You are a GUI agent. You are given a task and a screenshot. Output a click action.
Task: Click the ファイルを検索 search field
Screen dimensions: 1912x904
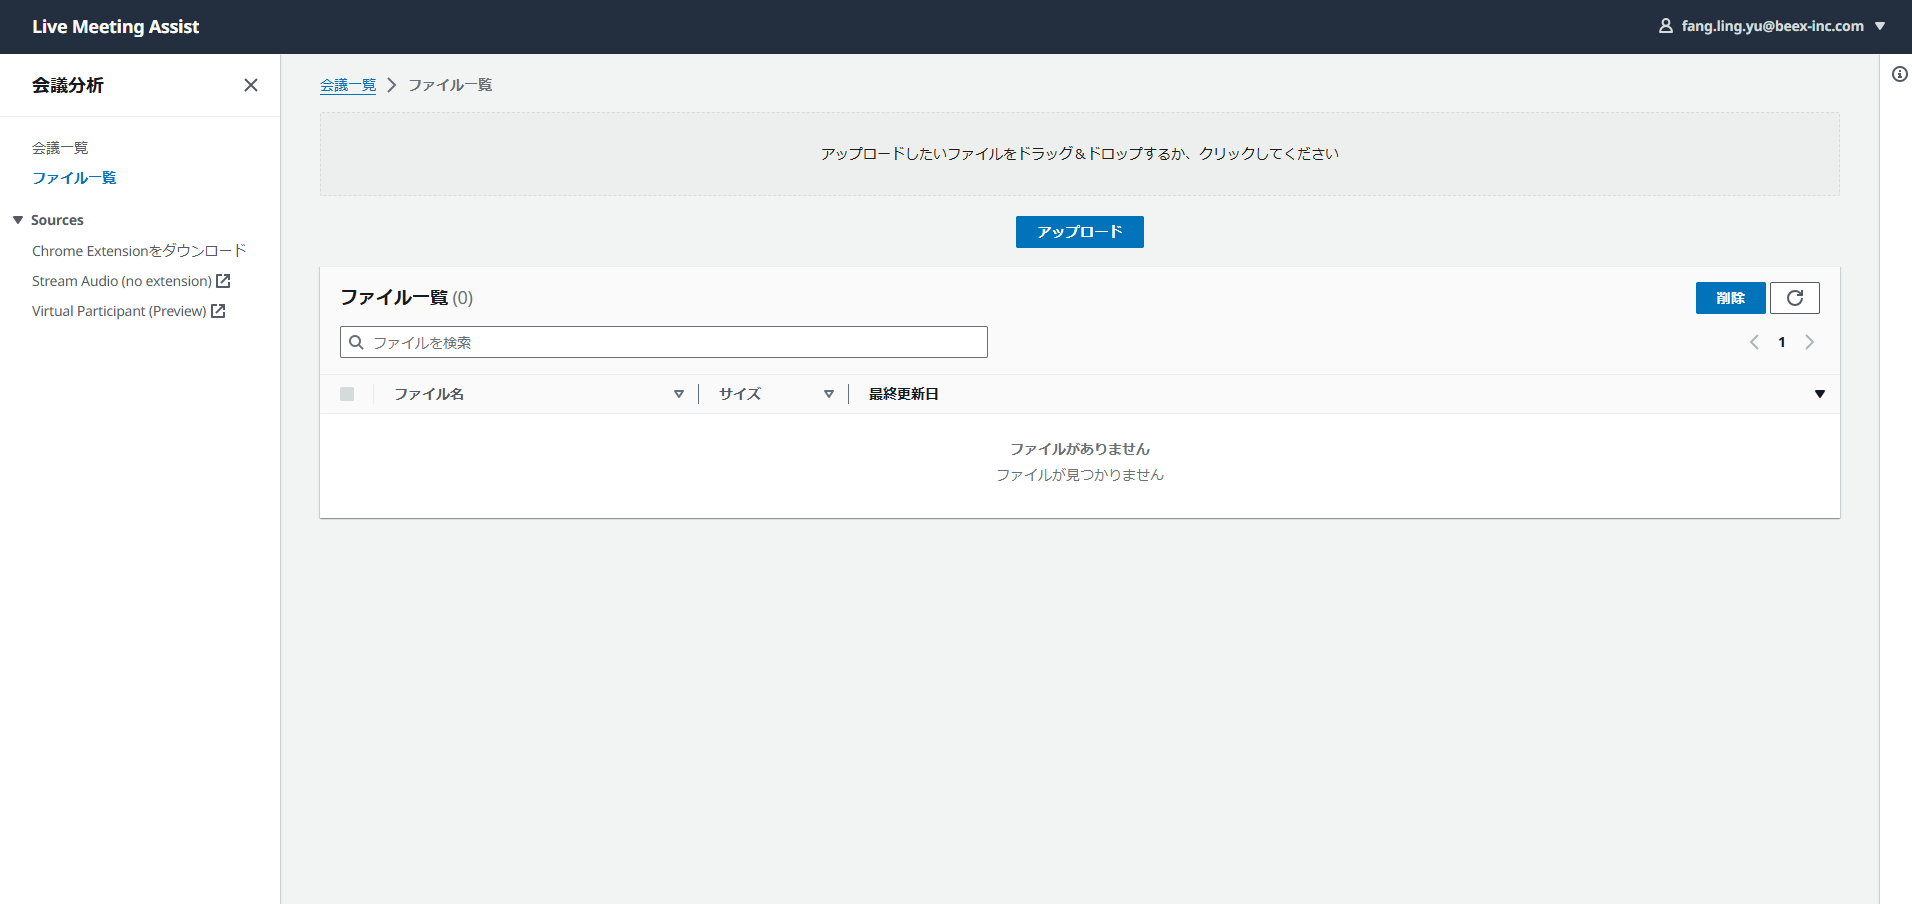[664, 342]
